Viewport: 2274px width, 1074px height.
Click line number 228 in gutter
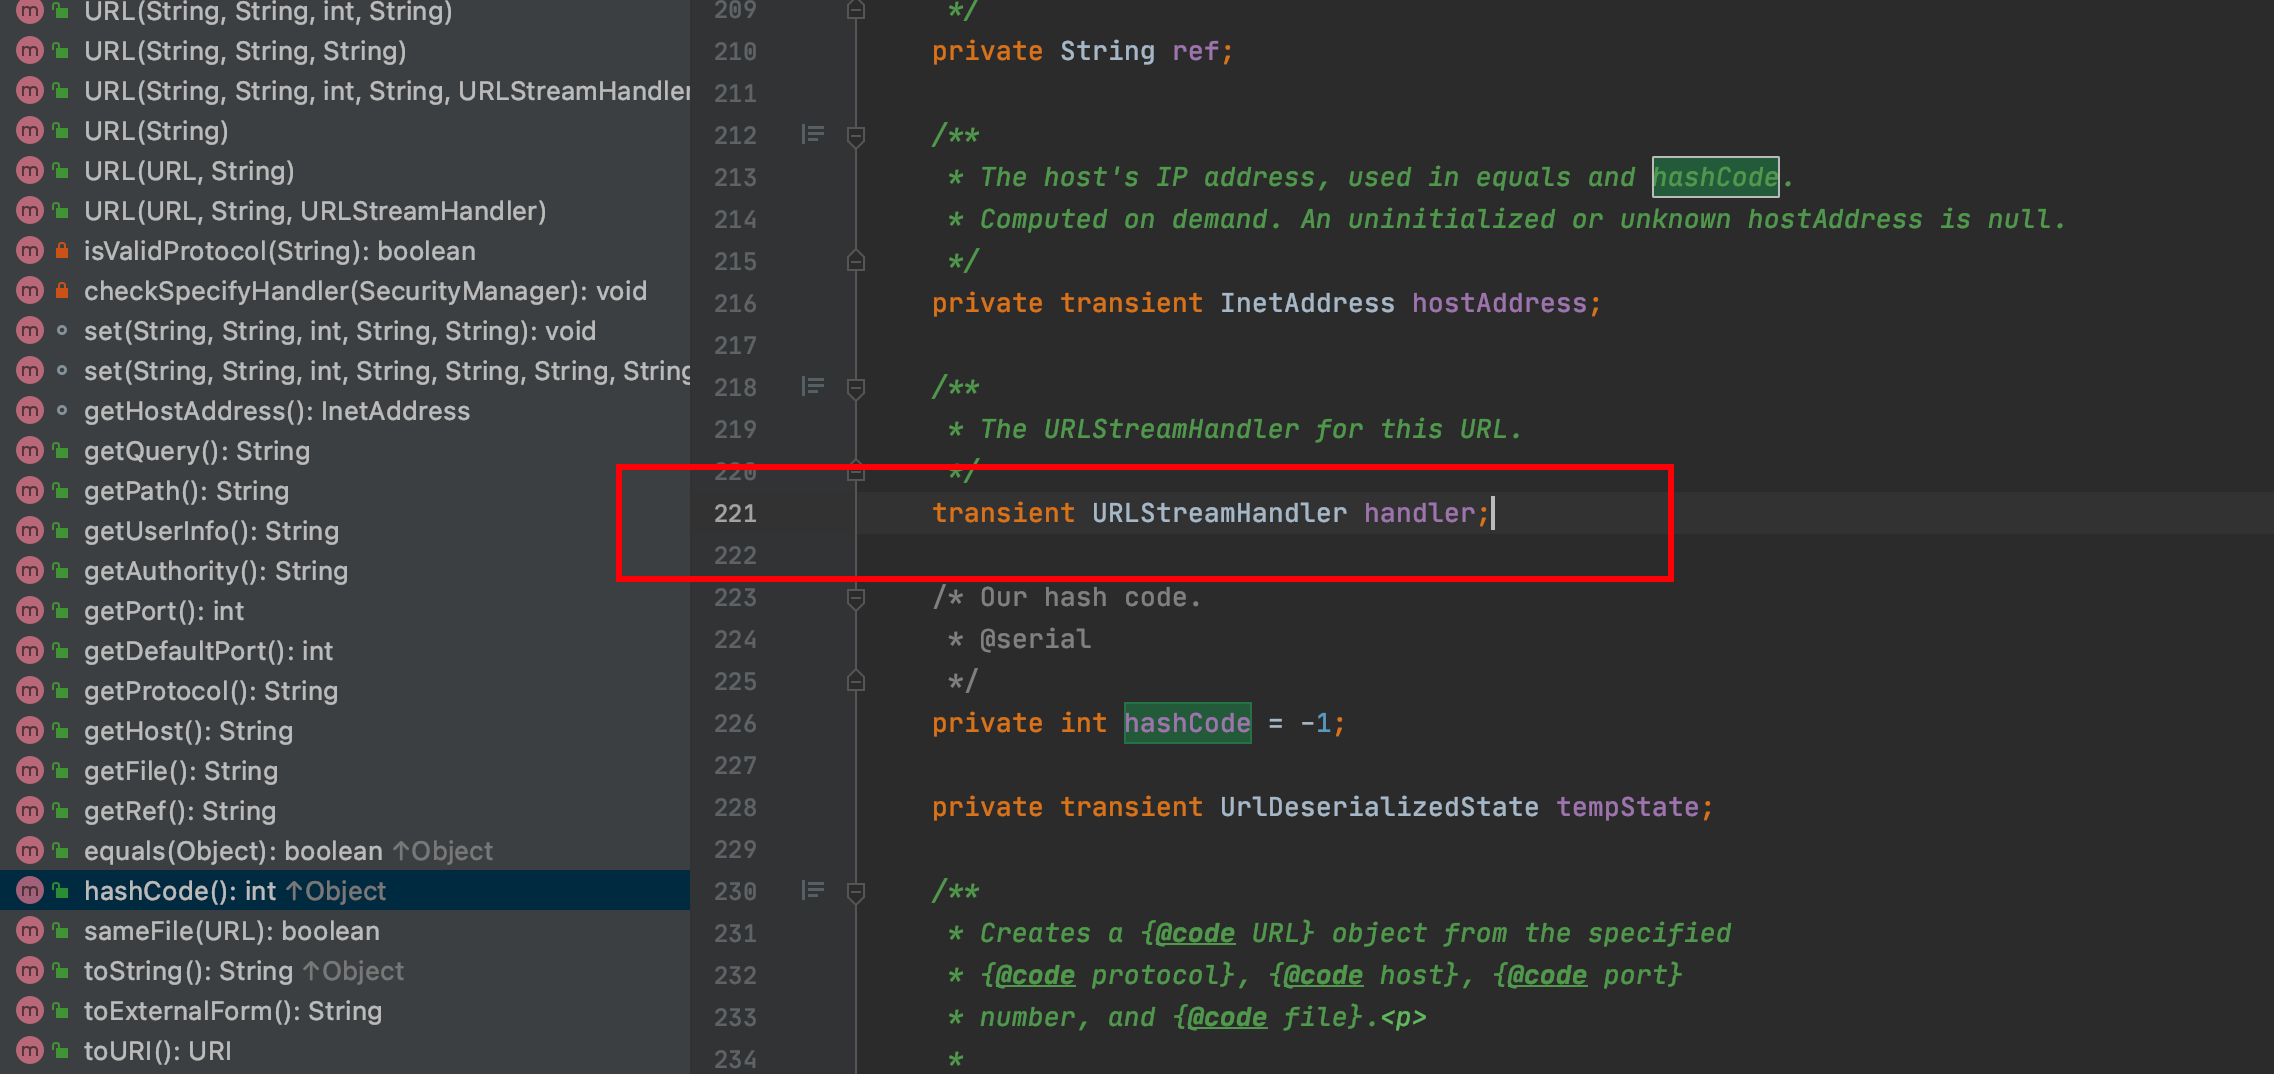click(735, 807)
